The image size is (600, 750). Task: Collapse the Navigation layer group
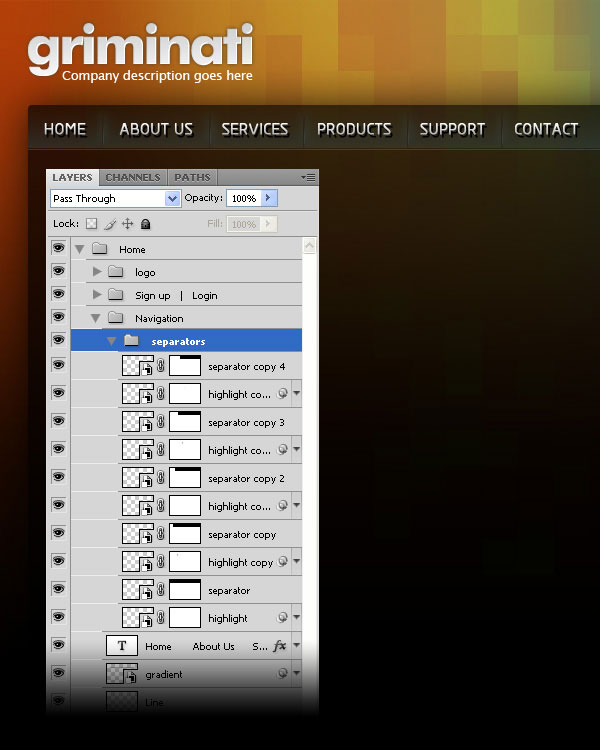click(x=96, y=318)
